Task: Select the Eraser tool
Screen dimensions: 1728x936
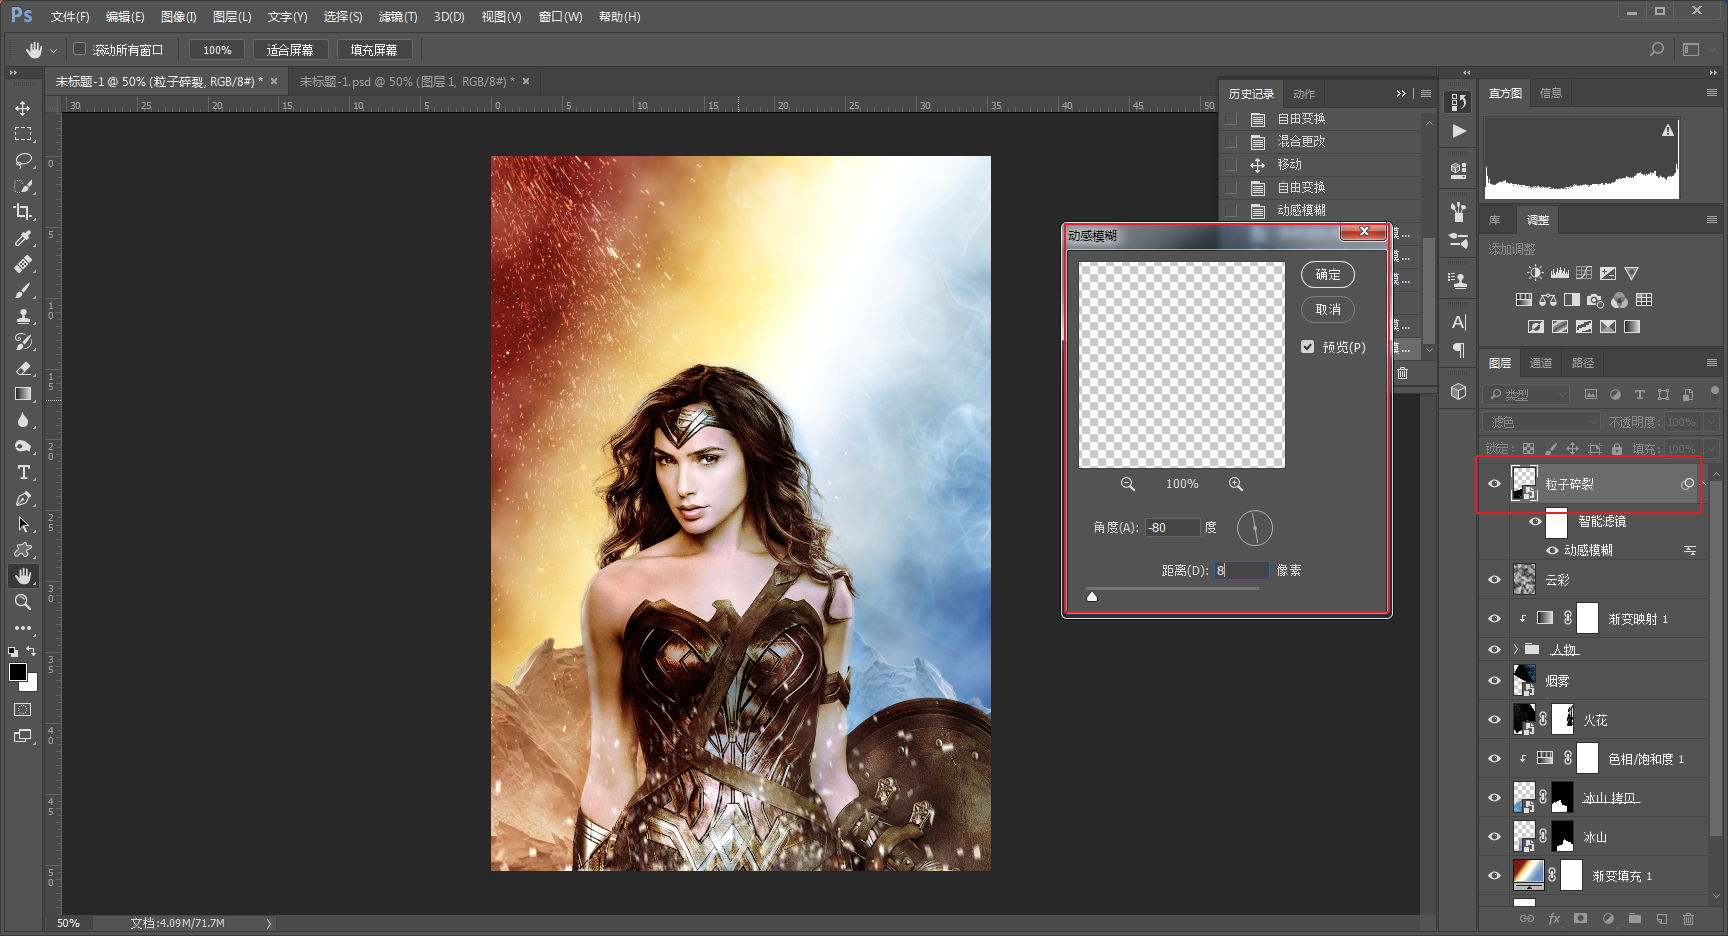Action: [x=23, y=368]
